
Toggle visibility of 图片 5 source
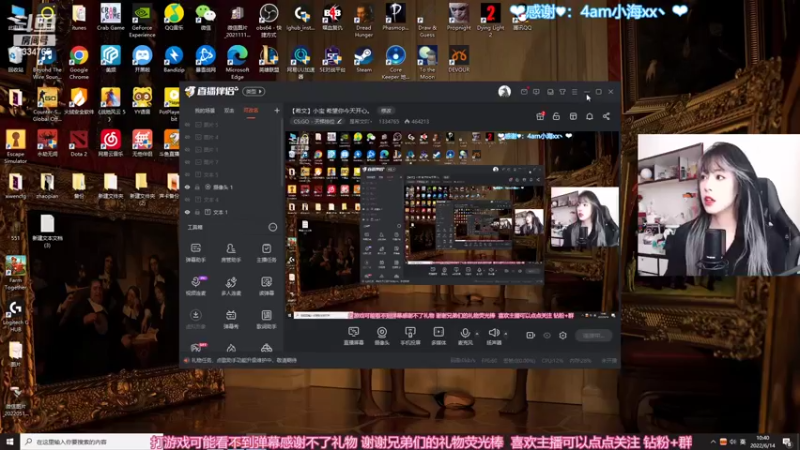point(187,124)
